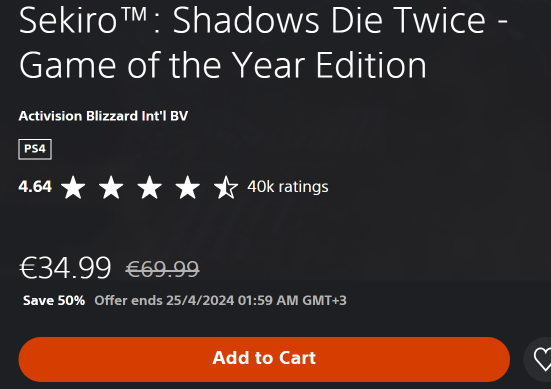The image size is (551, 389).
Task: Click the offer end date text
Action: coord(220,300)
